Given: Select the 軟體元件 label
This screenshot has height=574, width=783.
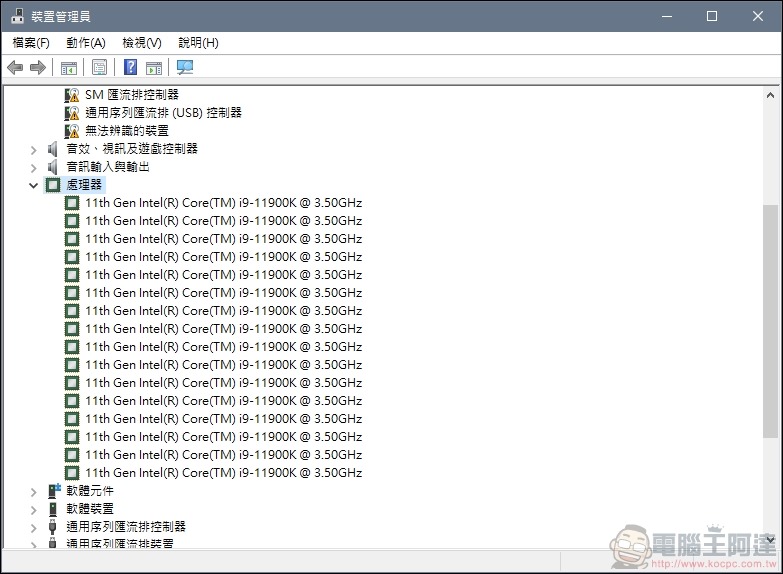Looking at the screenshot, I should [90, 491].
